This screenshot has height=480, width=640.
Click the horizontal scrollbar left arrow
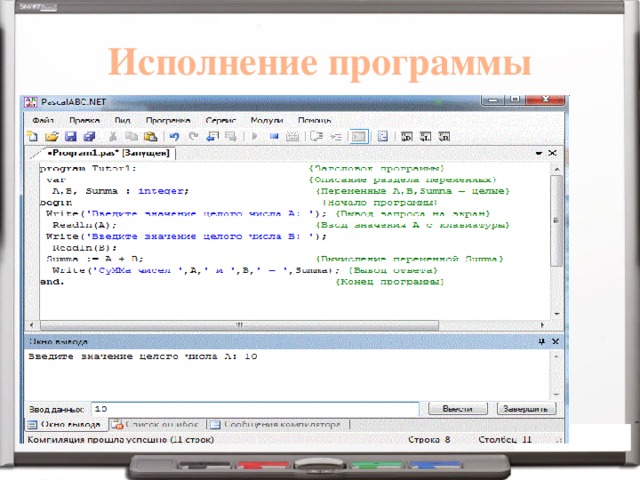(32, 325)
